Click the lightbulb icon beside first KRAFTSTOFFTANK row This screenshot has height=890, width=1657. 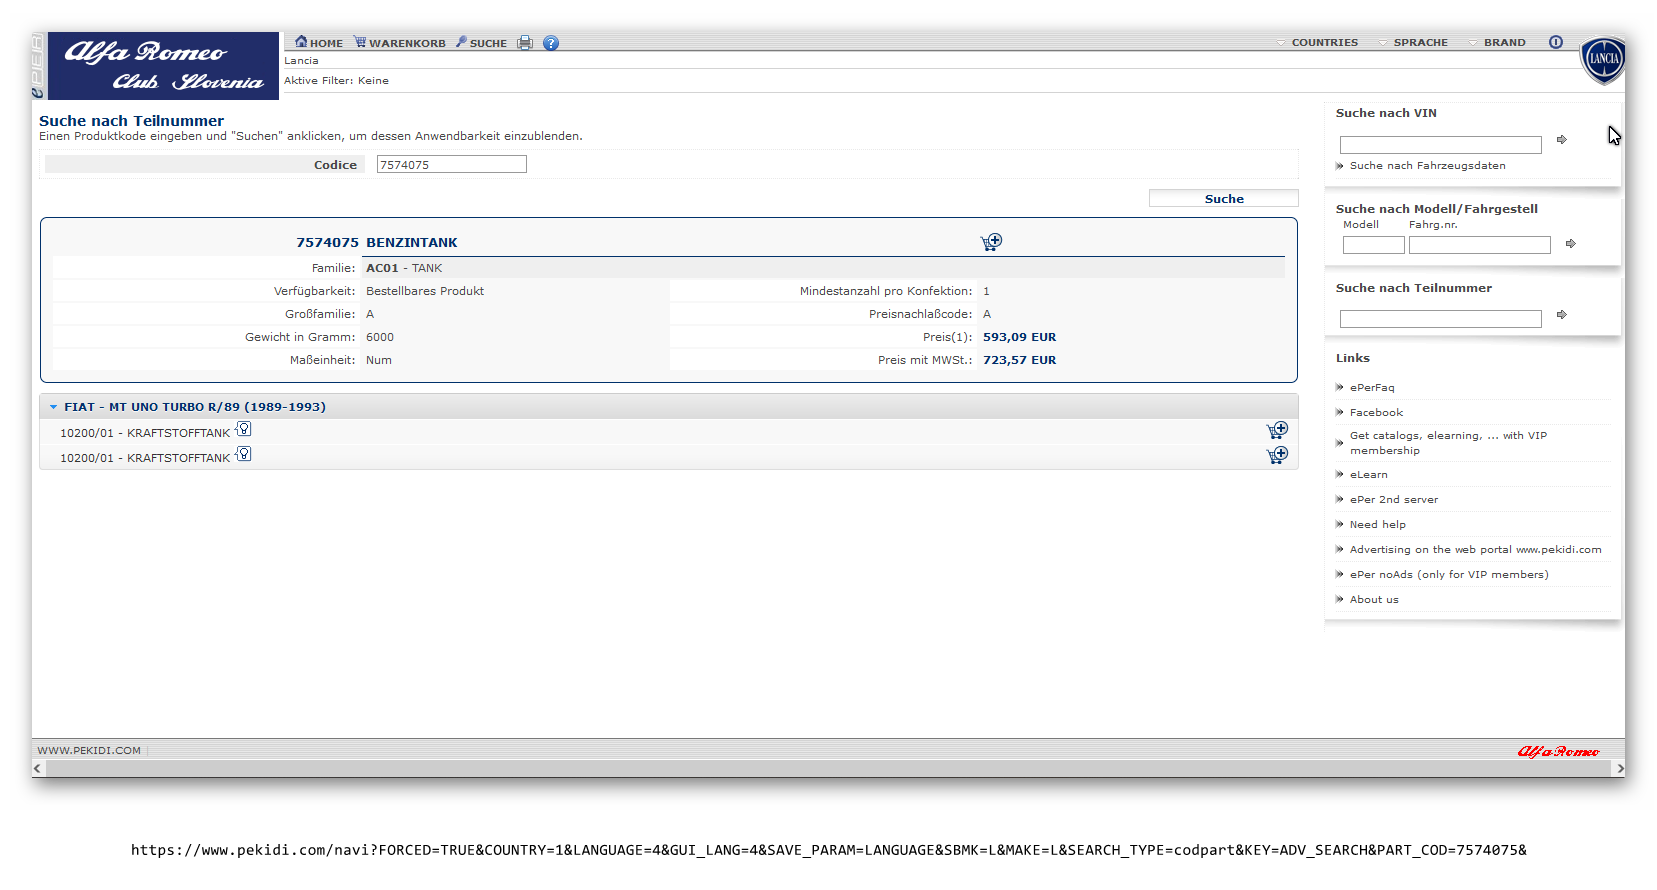click(x=243, y=430)
